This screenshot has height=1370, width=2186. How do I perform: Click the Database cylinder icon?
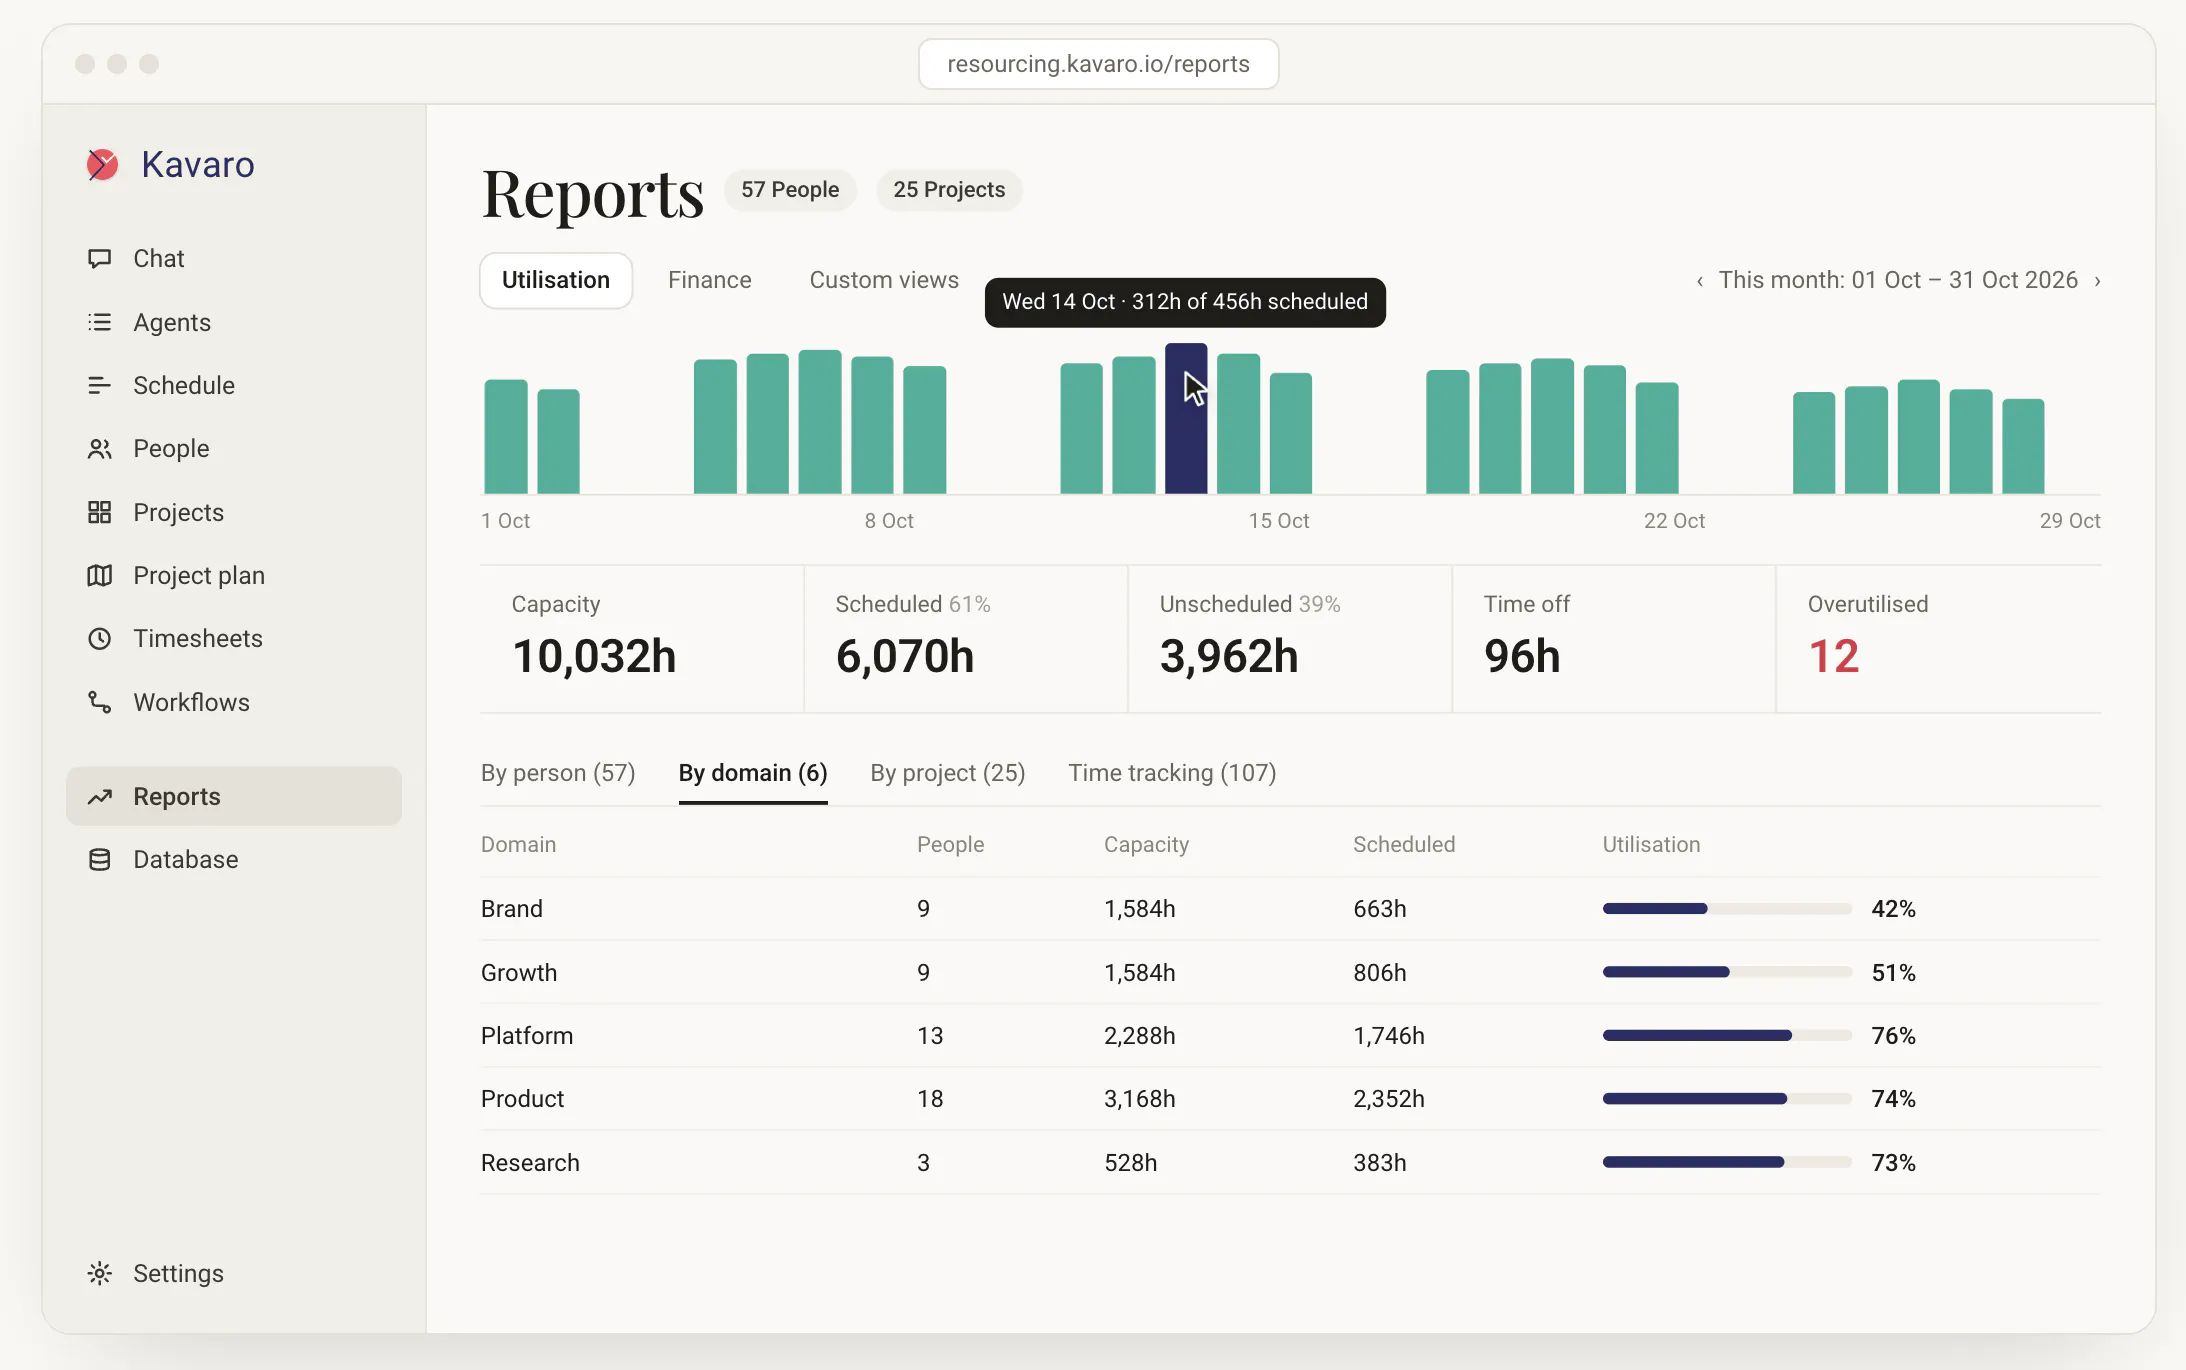[99, 860]
